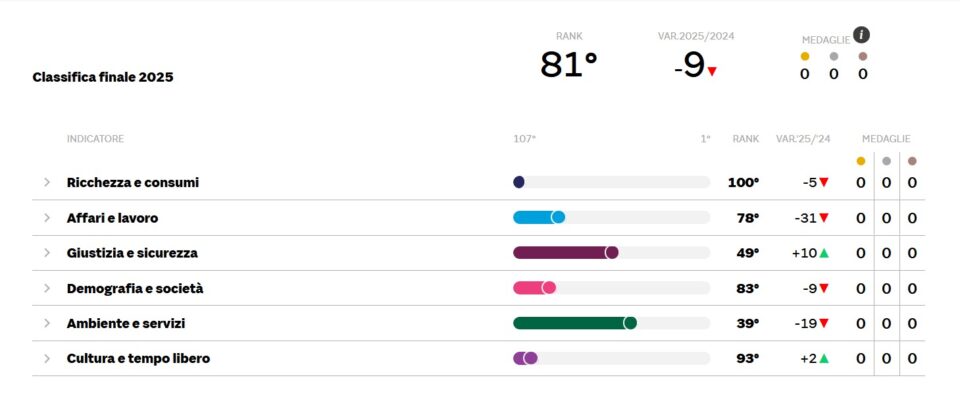960x415 pixels.
Task: Open the Cultura e tempo libero label
Action: [138, 358]
